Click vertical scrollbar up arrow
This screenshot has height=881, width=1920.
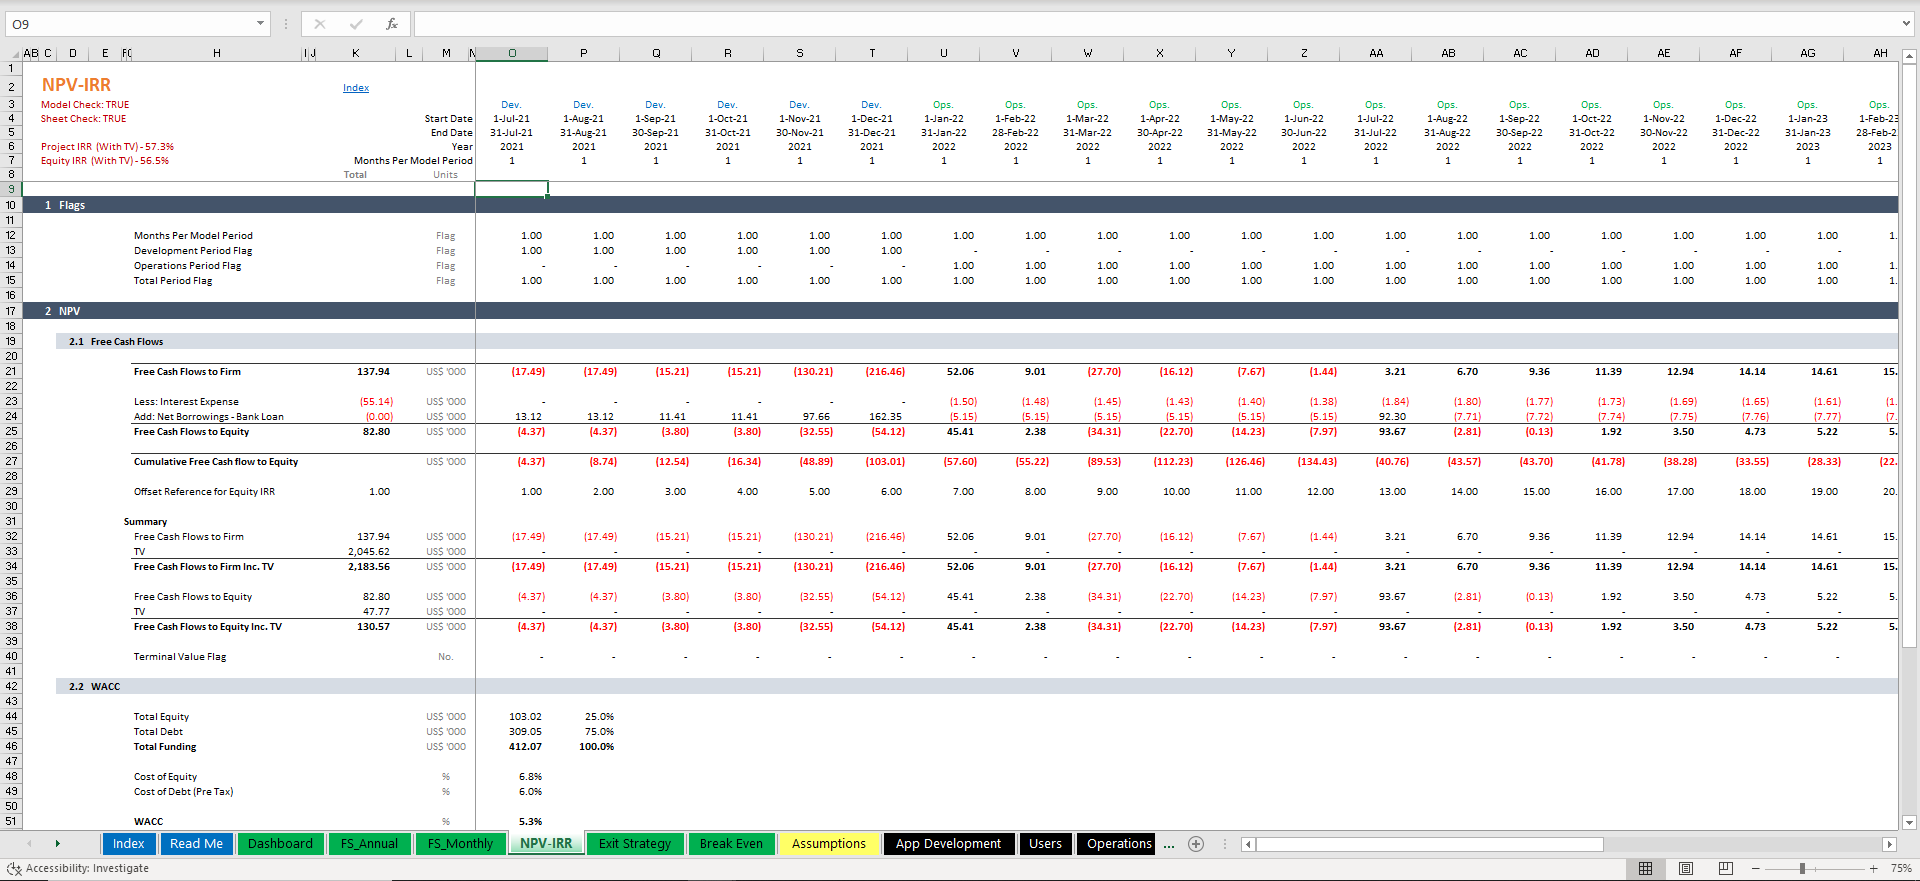[1909, 57]
